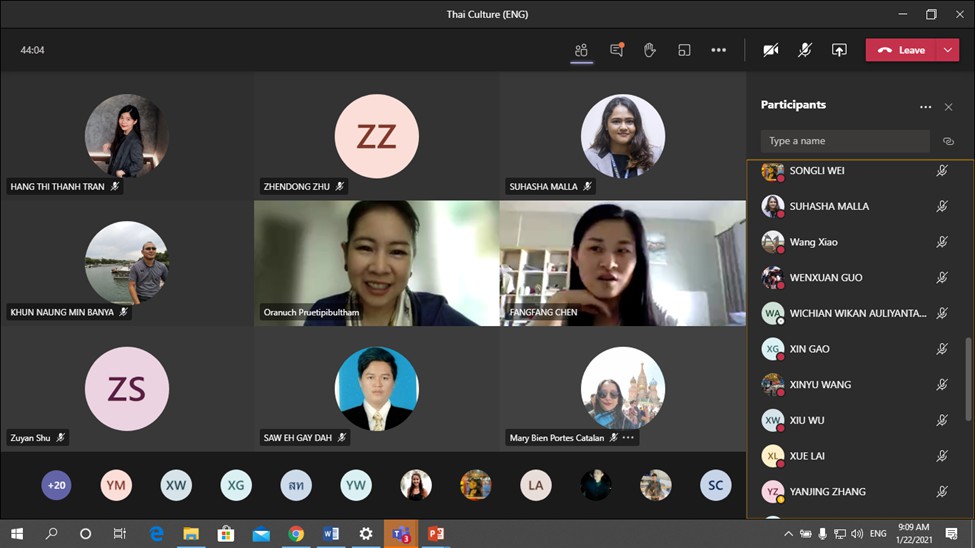The height and width of the screenshot is (548, 975).
Task: Click mic icon next to SONGLI WEI
Action: (942, 170)
